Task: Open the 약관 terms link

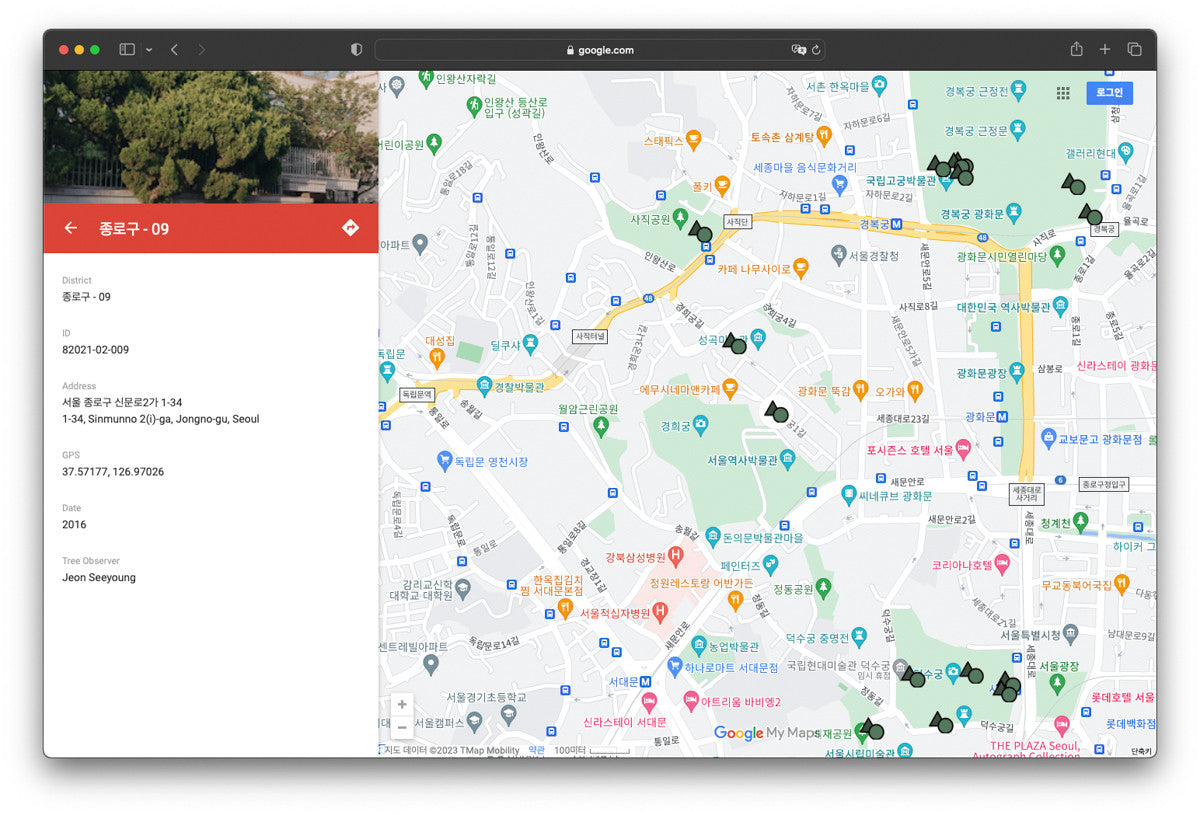Action: [x=537, y=750]
